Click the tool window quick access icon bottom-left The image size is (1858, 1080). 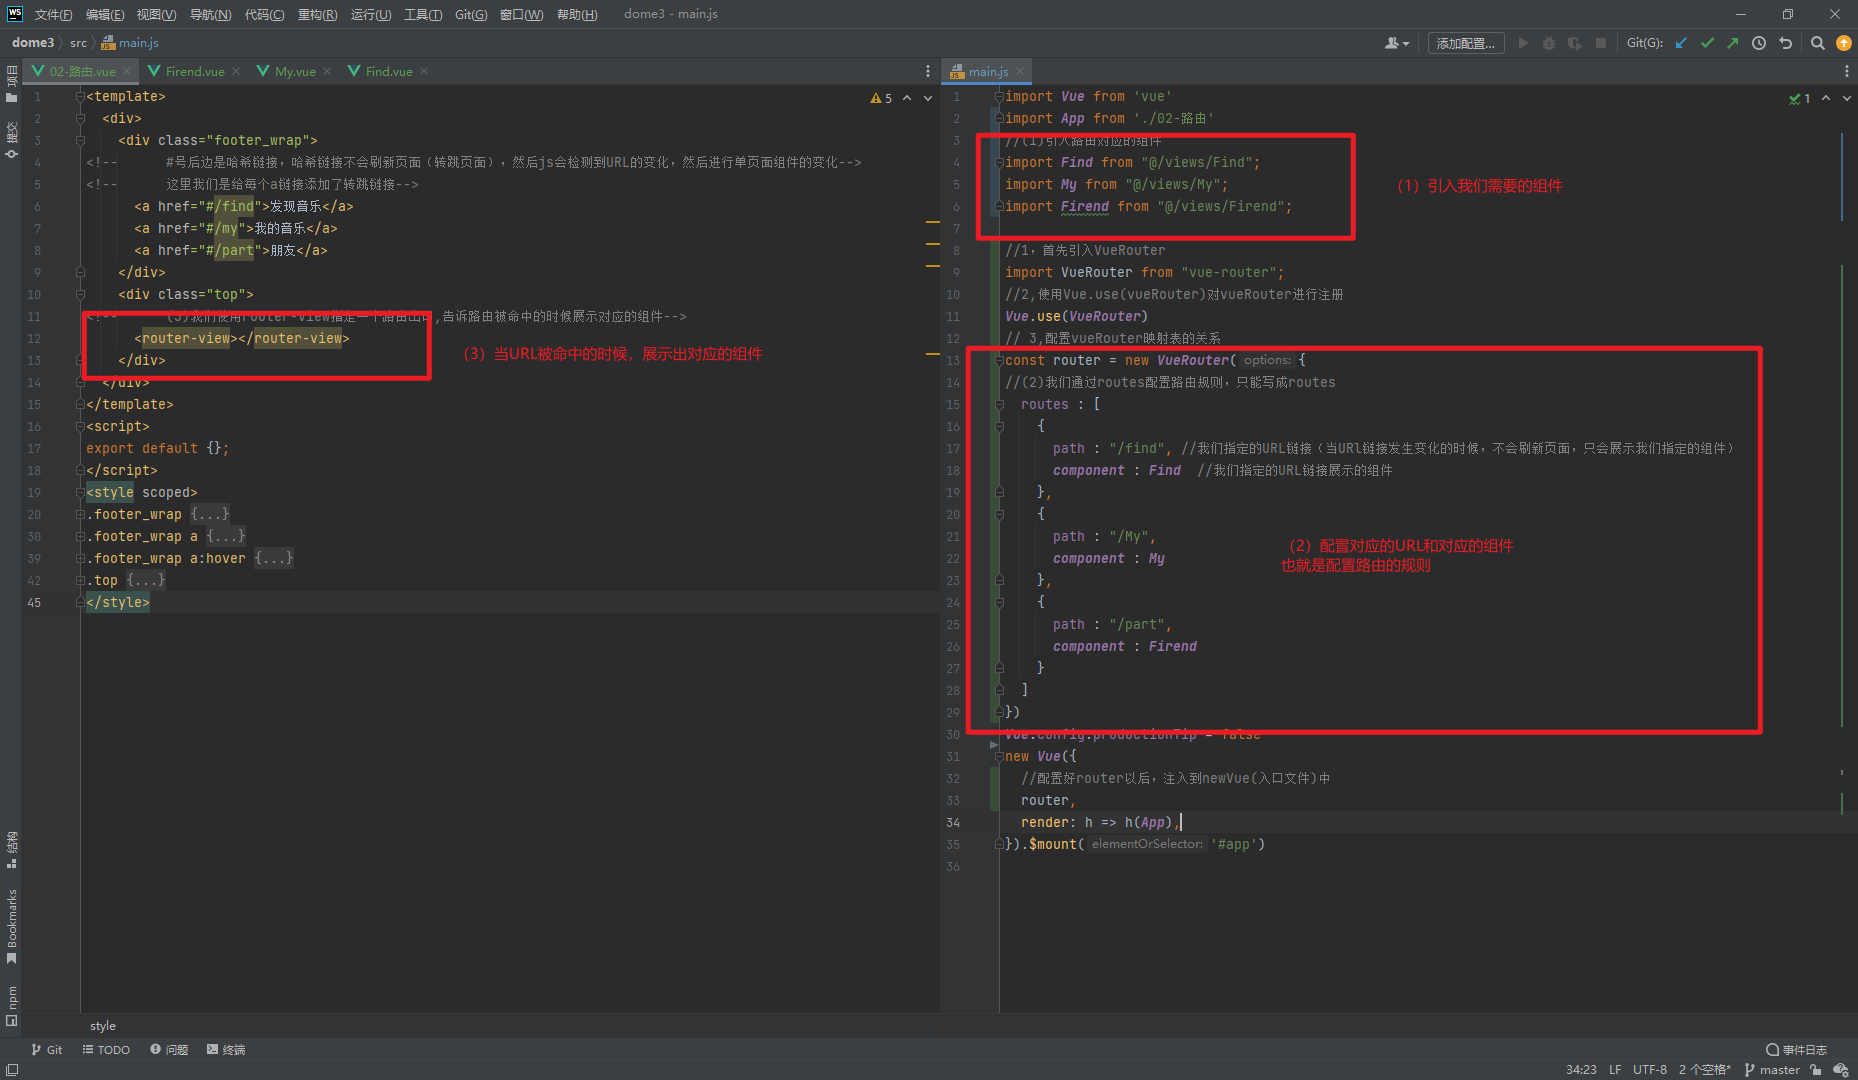(x=12, y=1069)
